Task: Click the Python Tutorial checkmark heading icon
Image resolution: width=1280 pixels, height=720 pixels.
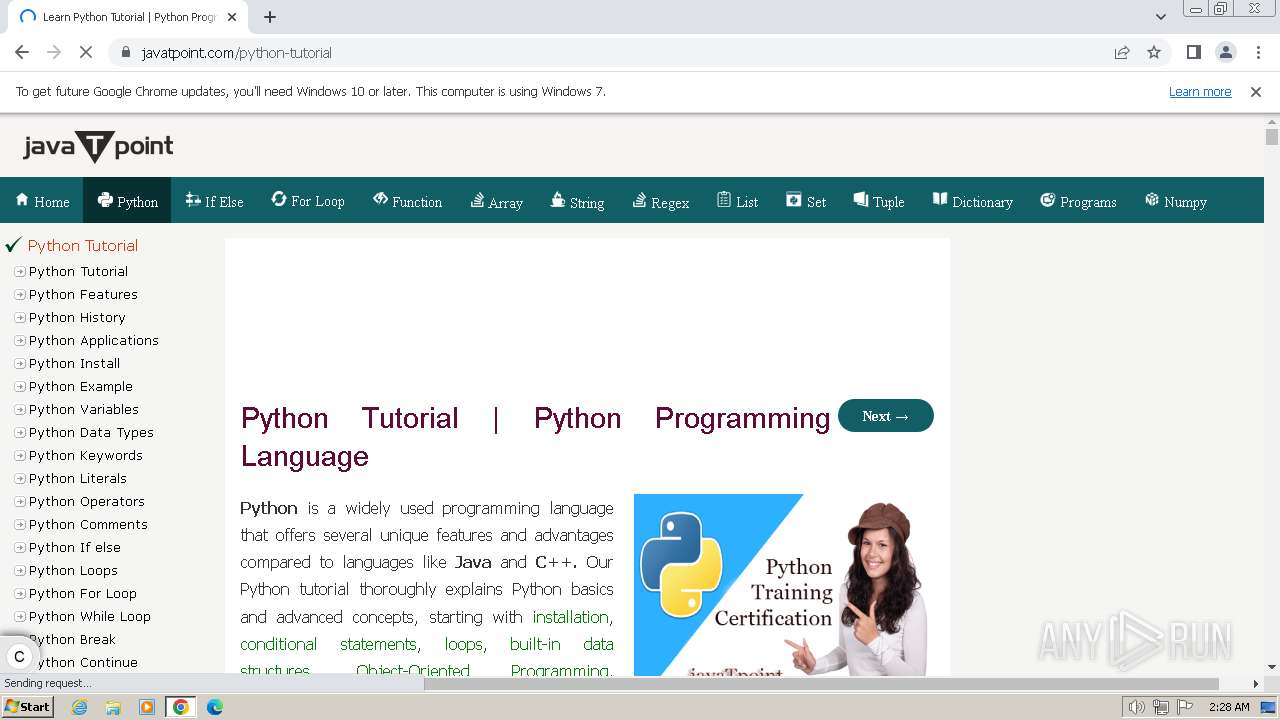Action: [x=13, y=245]
